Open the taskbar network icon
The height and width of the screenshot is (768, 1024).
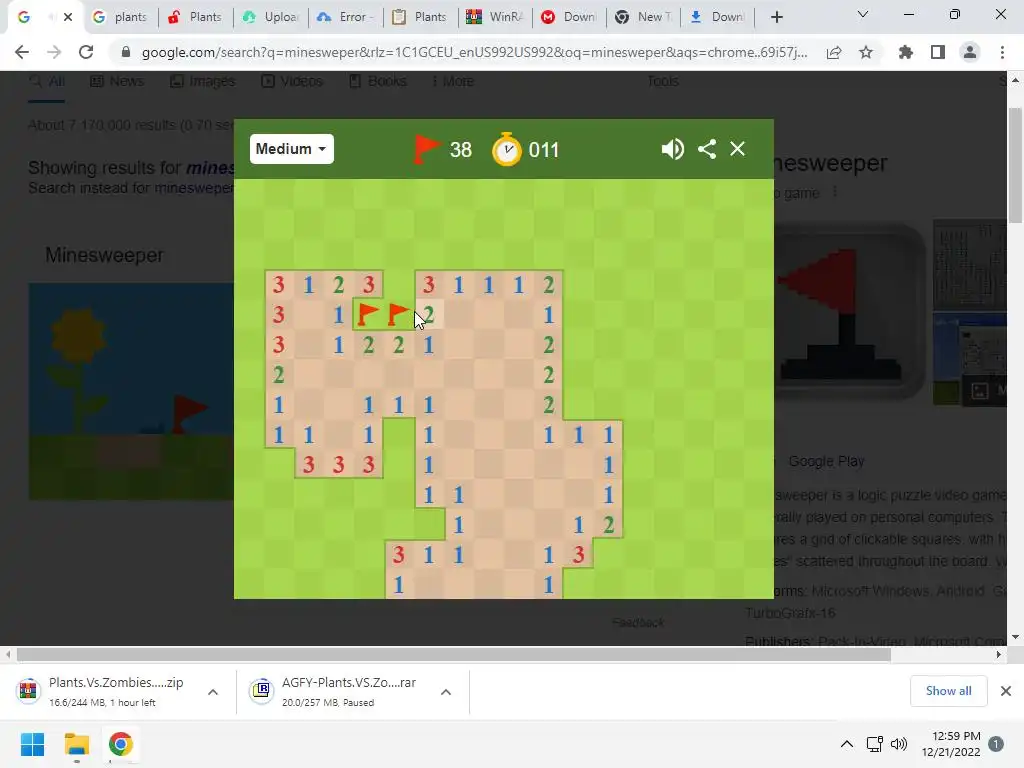[874, 744]
